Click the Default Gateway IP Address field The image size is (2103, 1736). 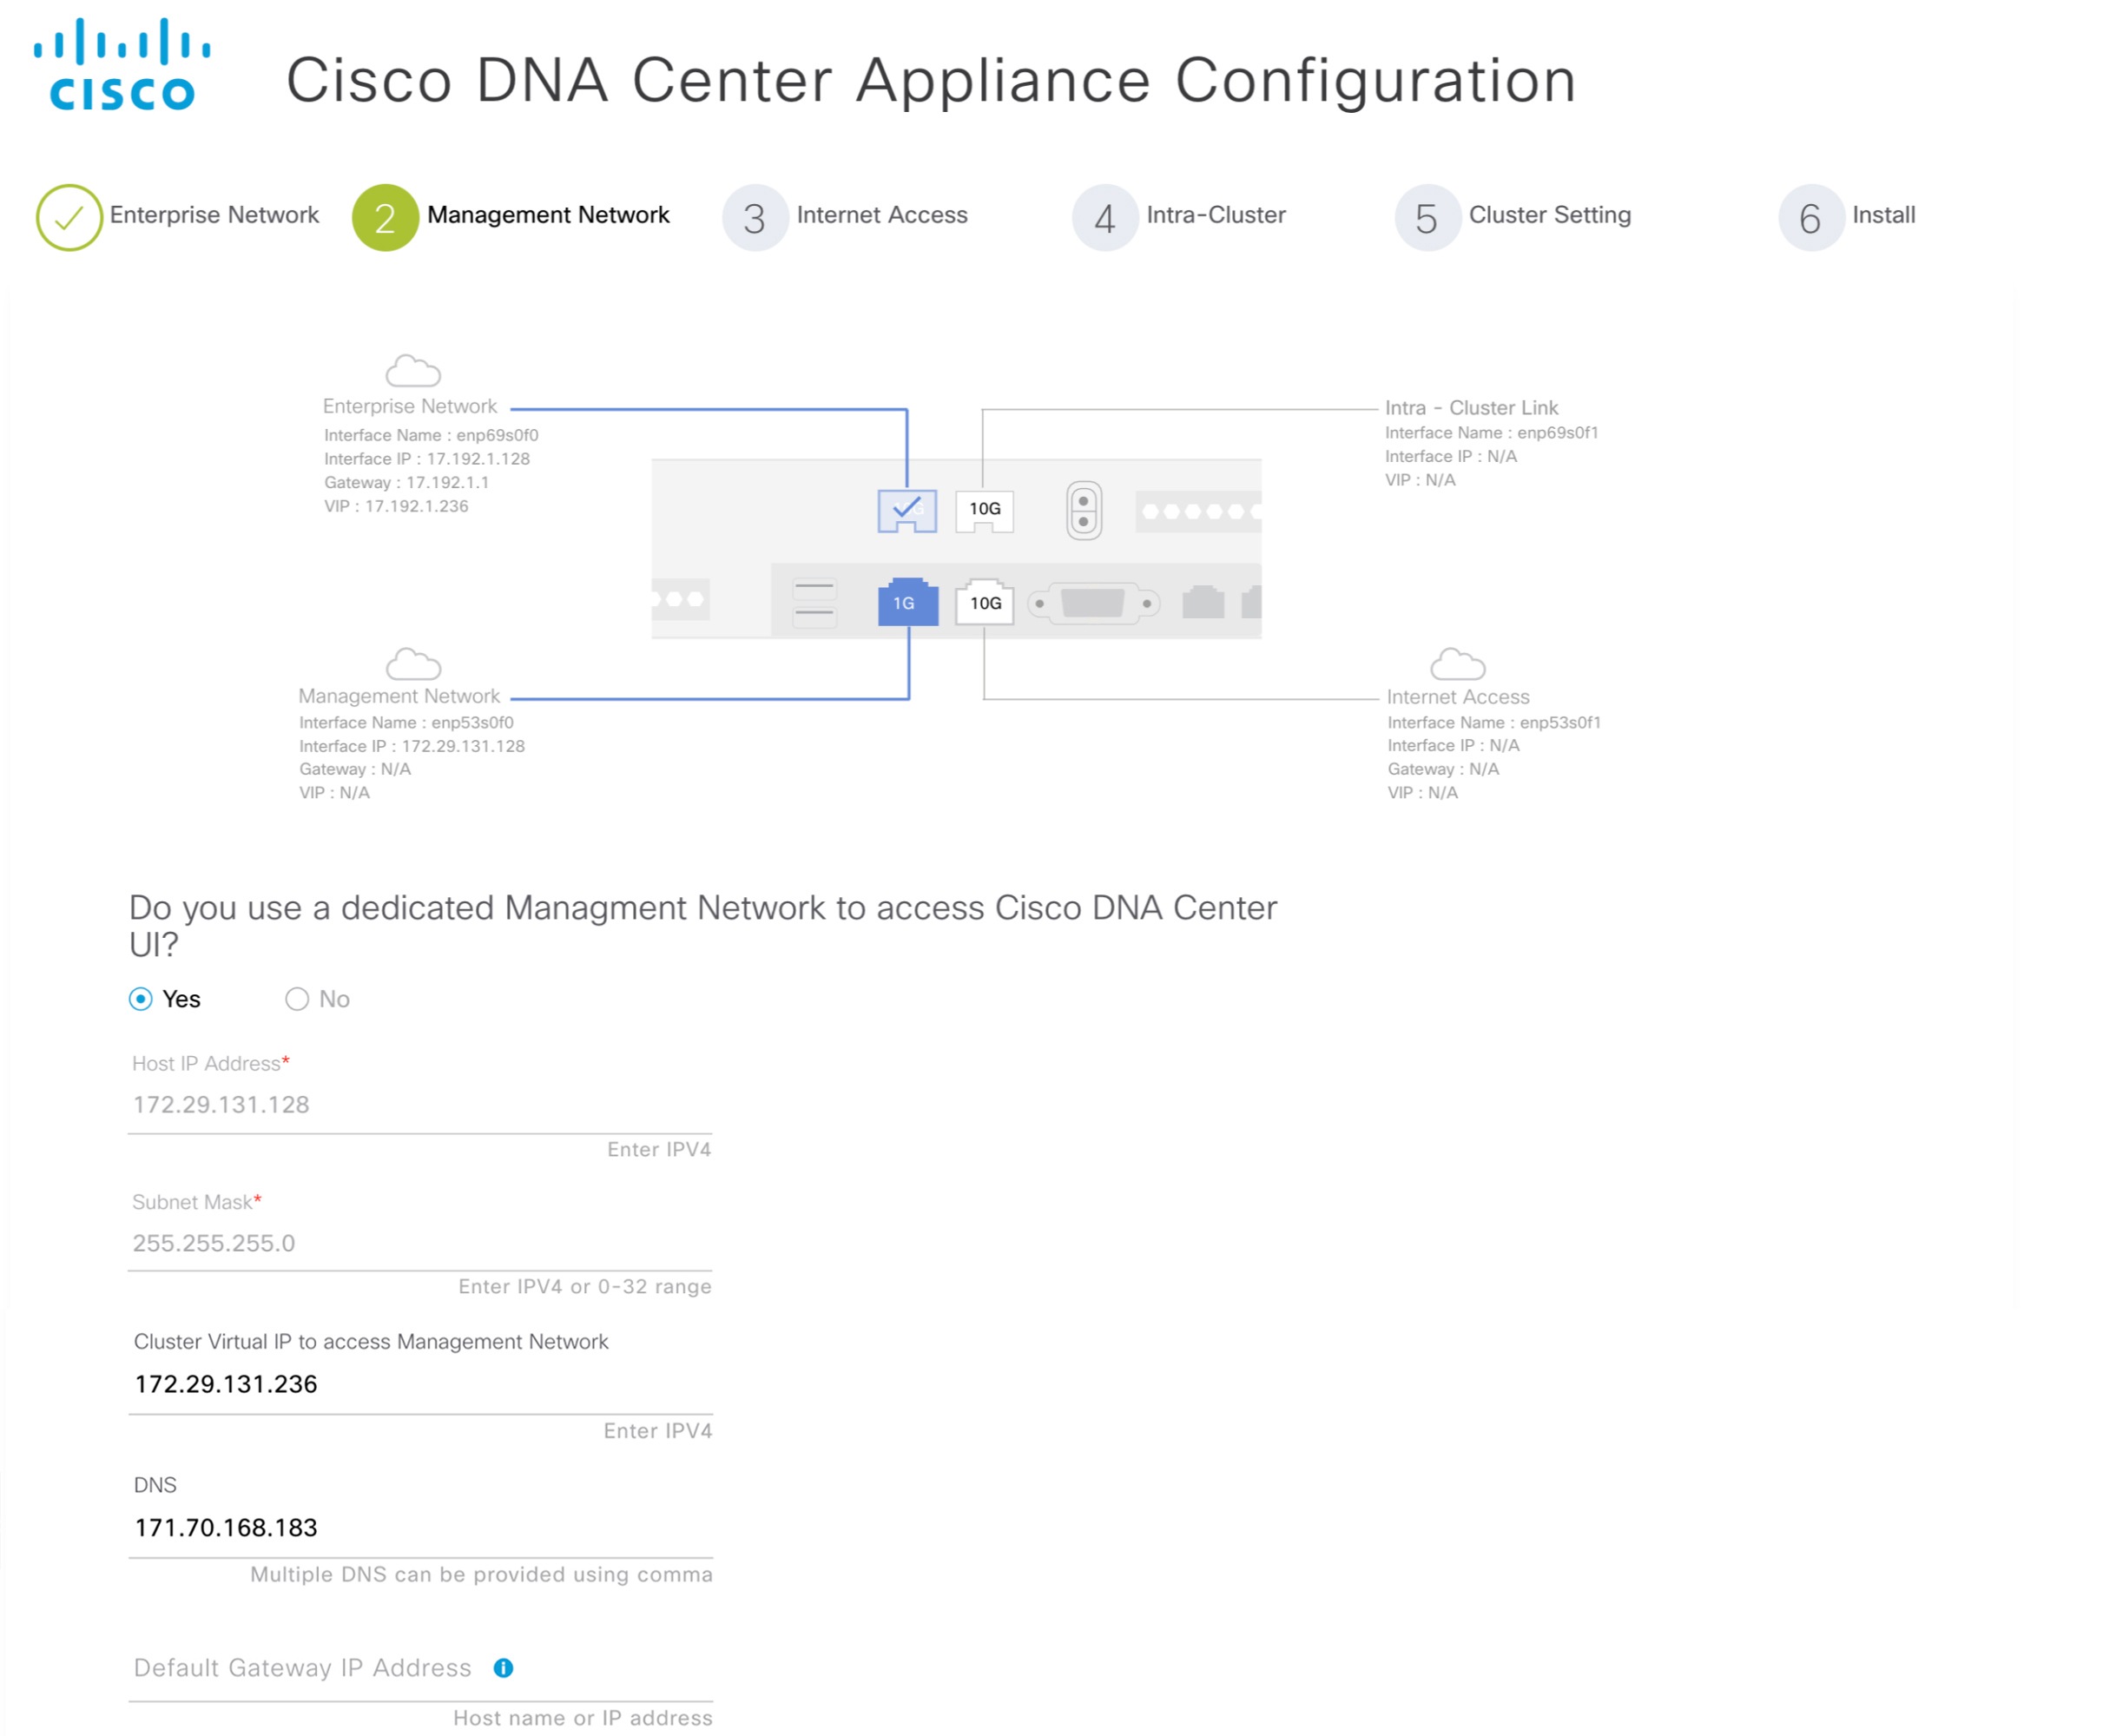(x=420, y=1667)
